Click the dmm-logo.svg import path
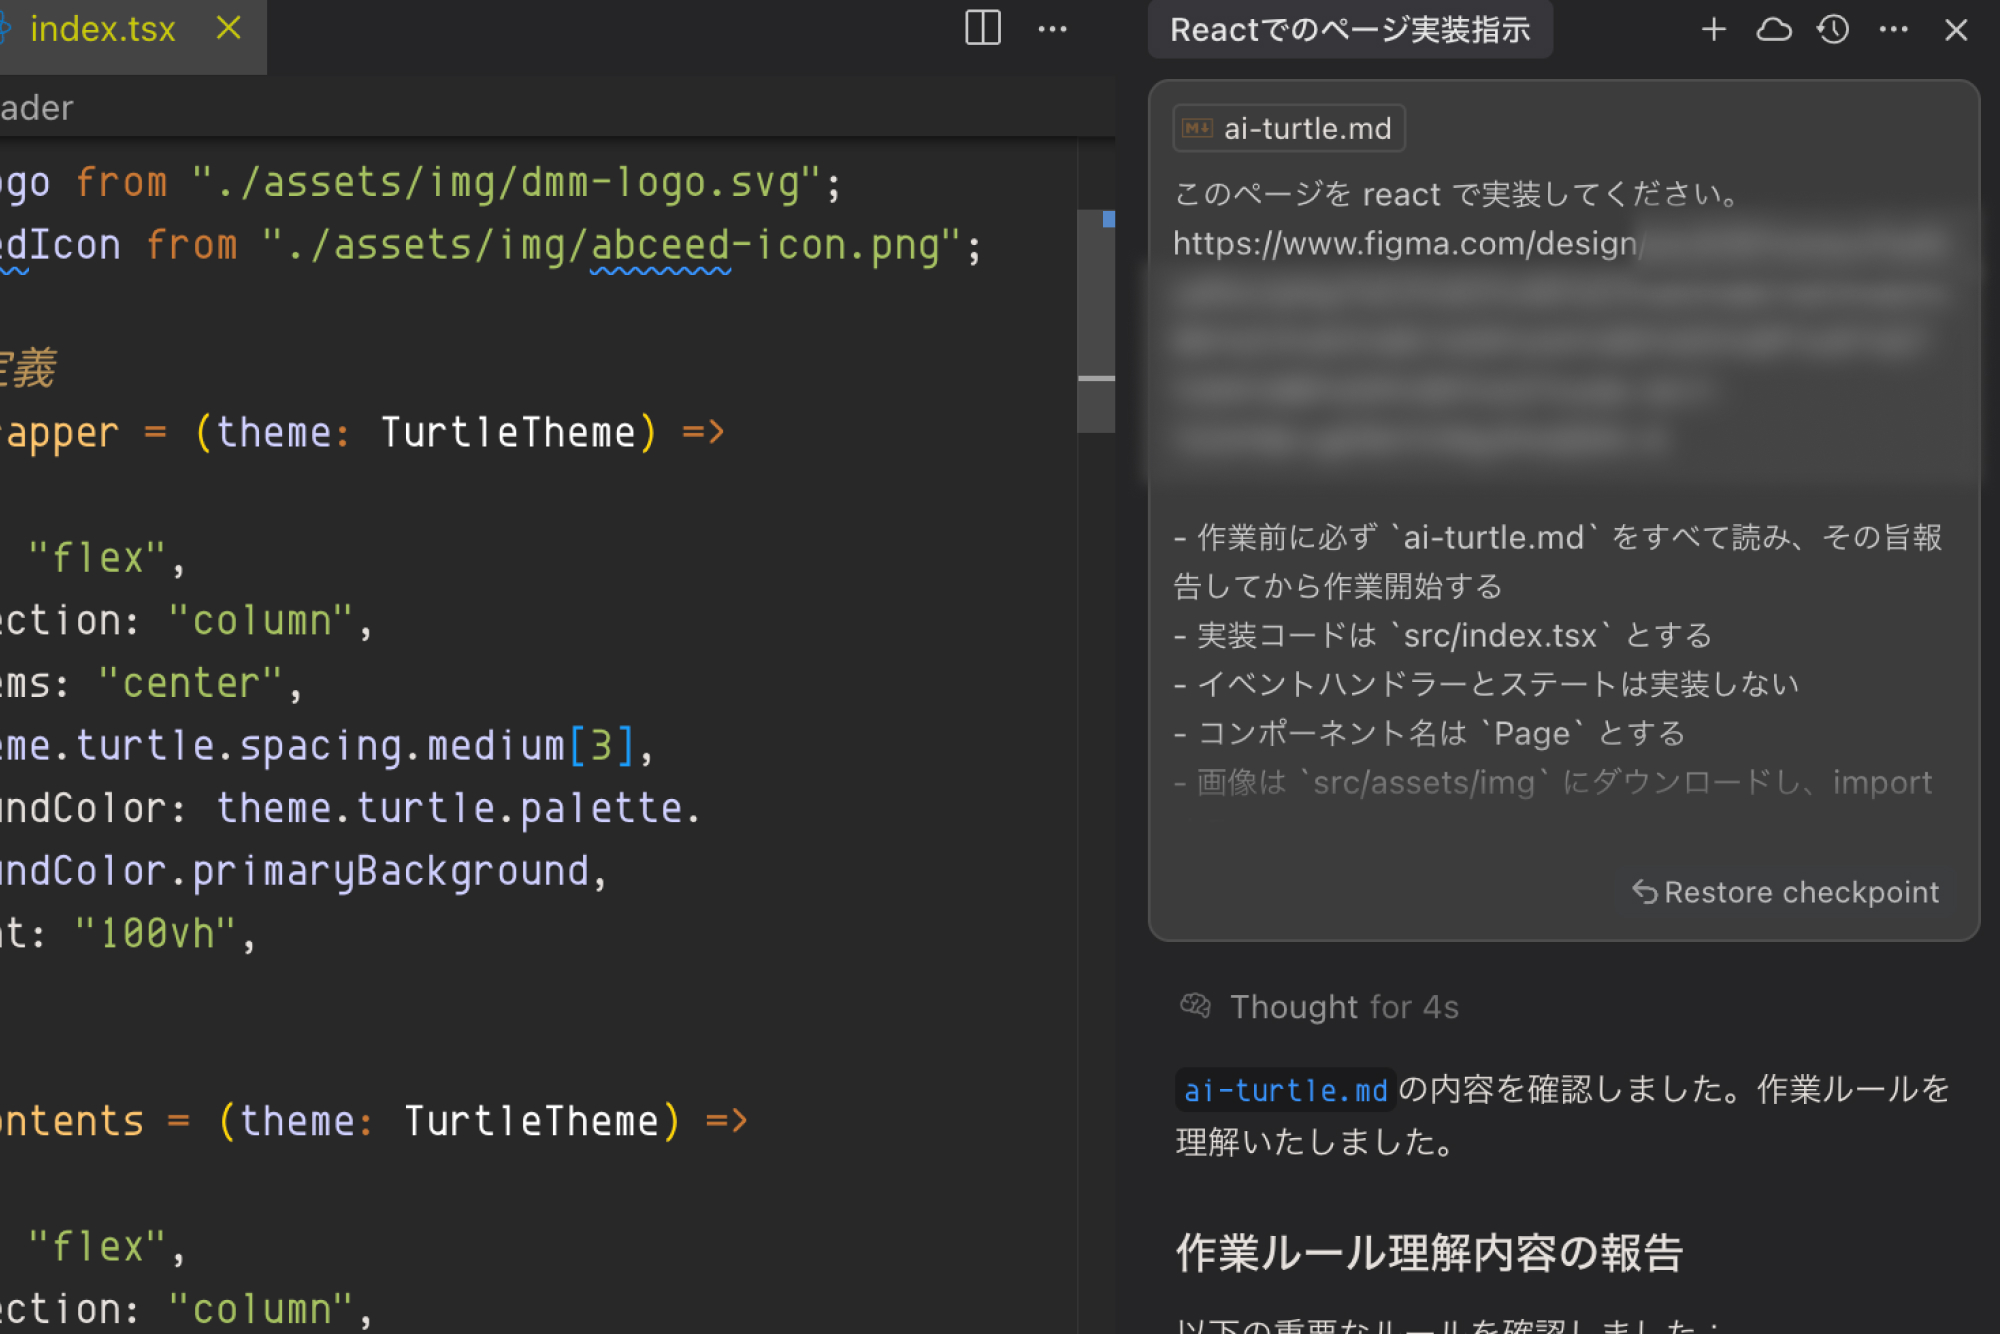This screenshot has height=1334, width=2000. (507, 183)
